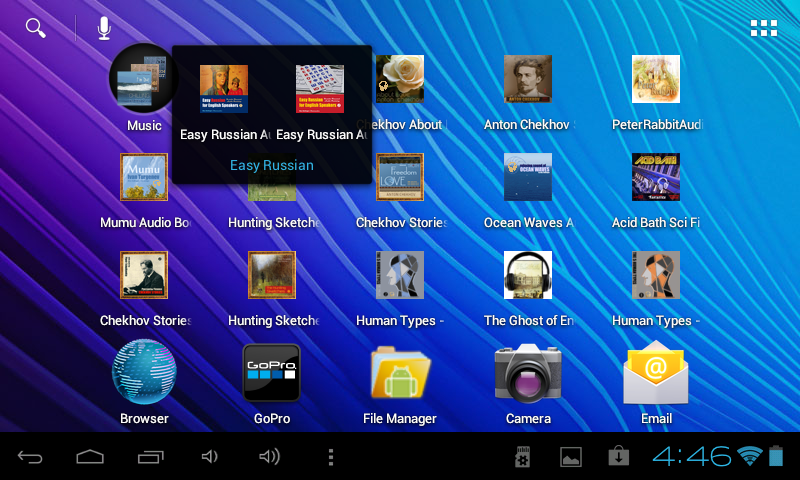Open File Manager app
The width and height of the screenshot is (800, 480).
tap(400, 373)
